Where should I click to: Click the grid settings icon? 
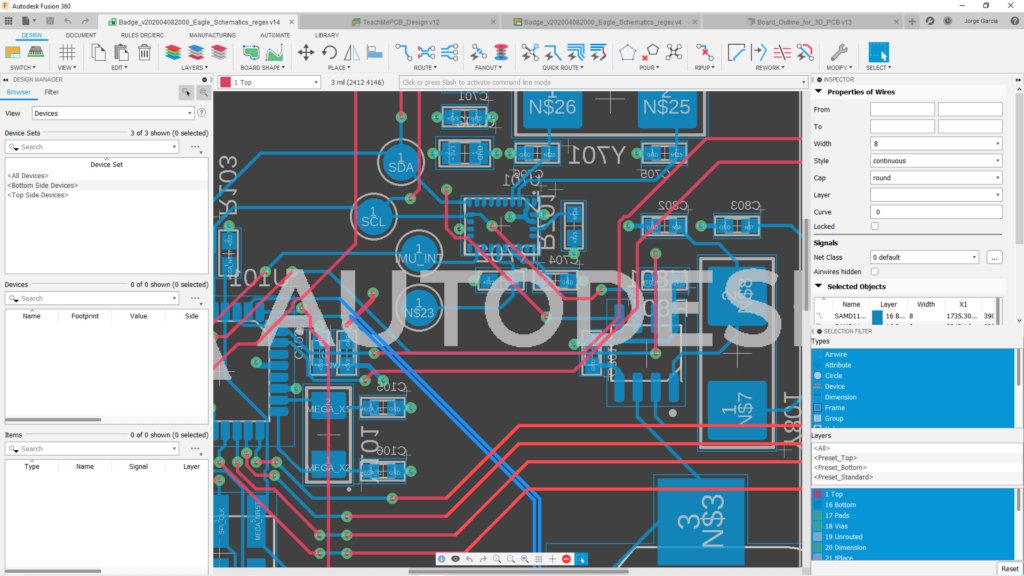67,52
